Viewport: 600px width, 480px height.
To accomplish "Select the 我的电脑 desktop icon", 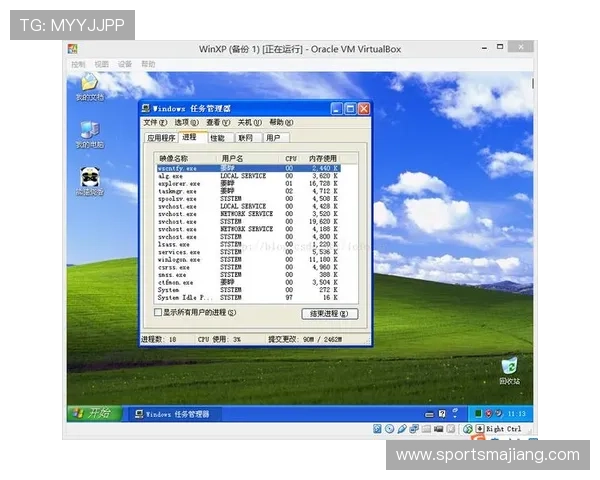I will (x=90, y=134).
